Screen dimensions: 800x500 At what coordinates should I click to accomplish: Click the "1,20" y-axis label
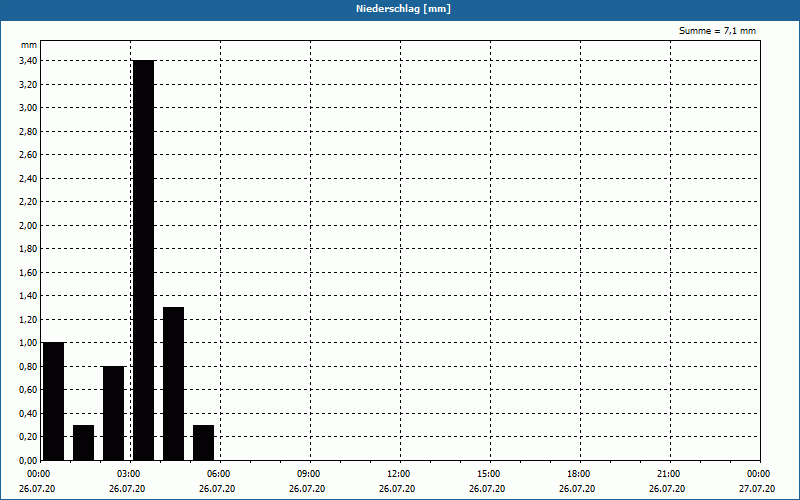(28, 319)
